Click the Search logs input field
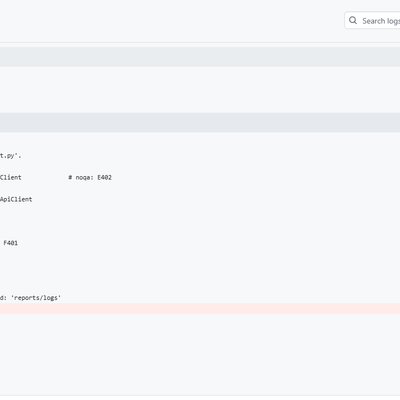Viewport: 400px width, 400px height. [373, 21]
